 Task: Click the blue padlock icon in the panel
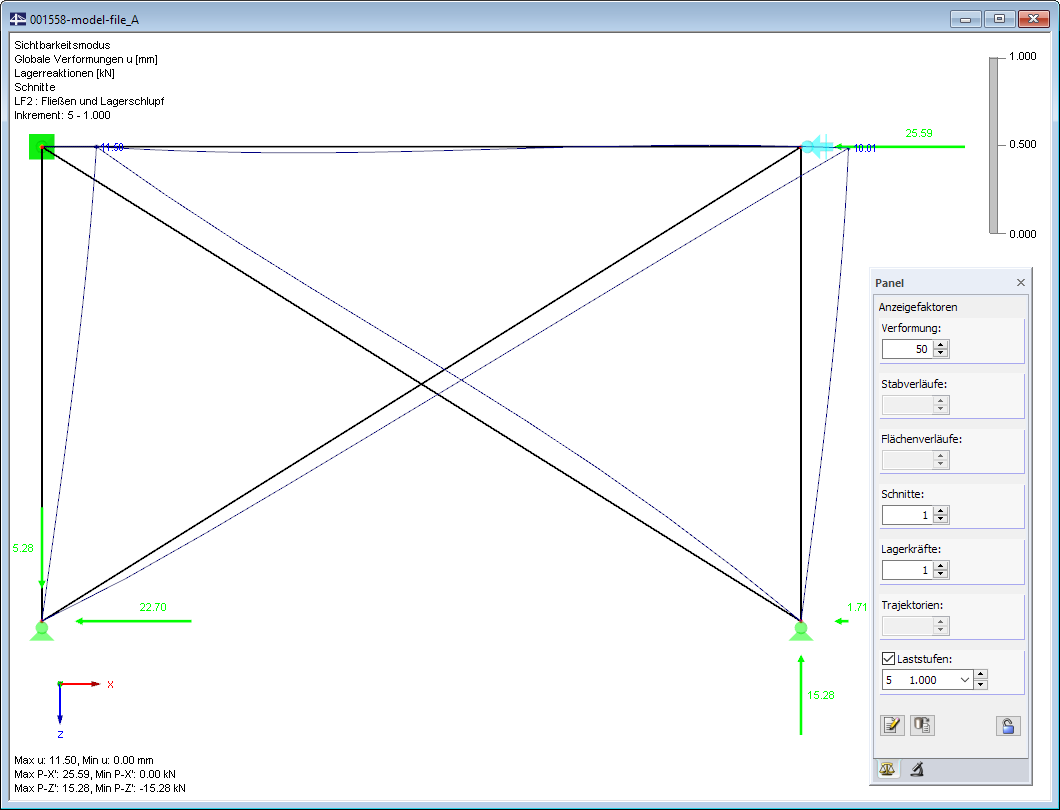[x=1008, y=727]
